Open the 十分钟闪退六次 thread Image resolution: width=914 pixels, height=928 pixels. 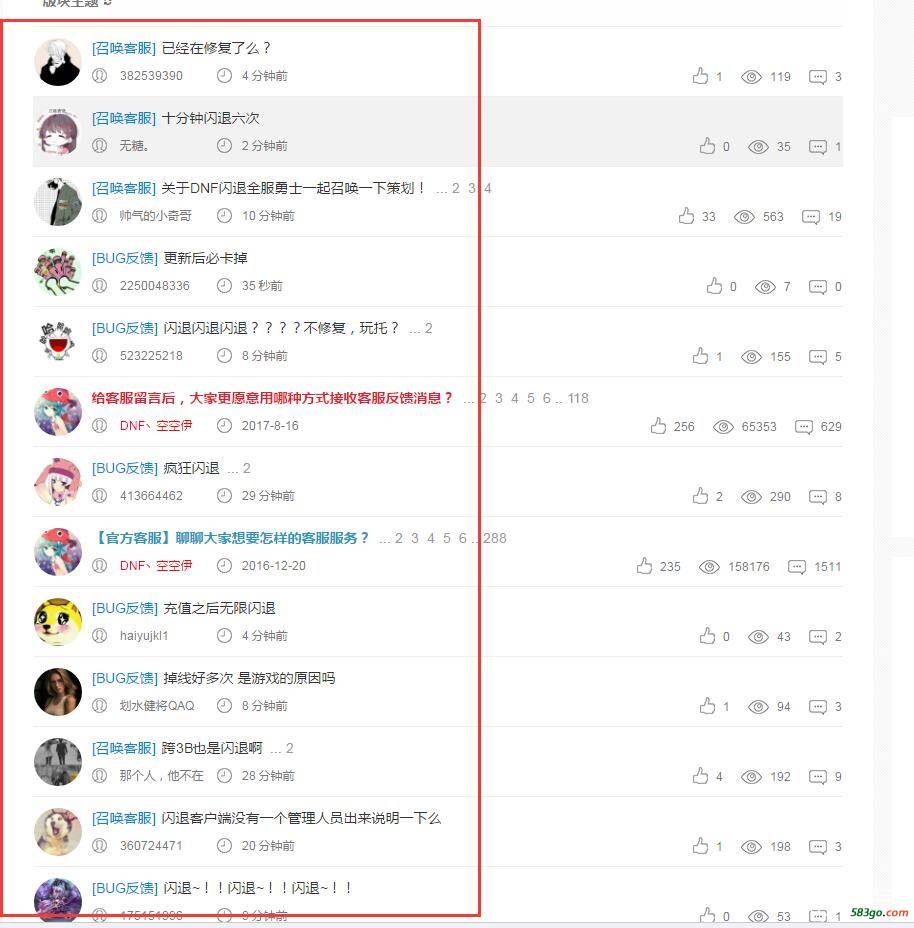(211, 118)
